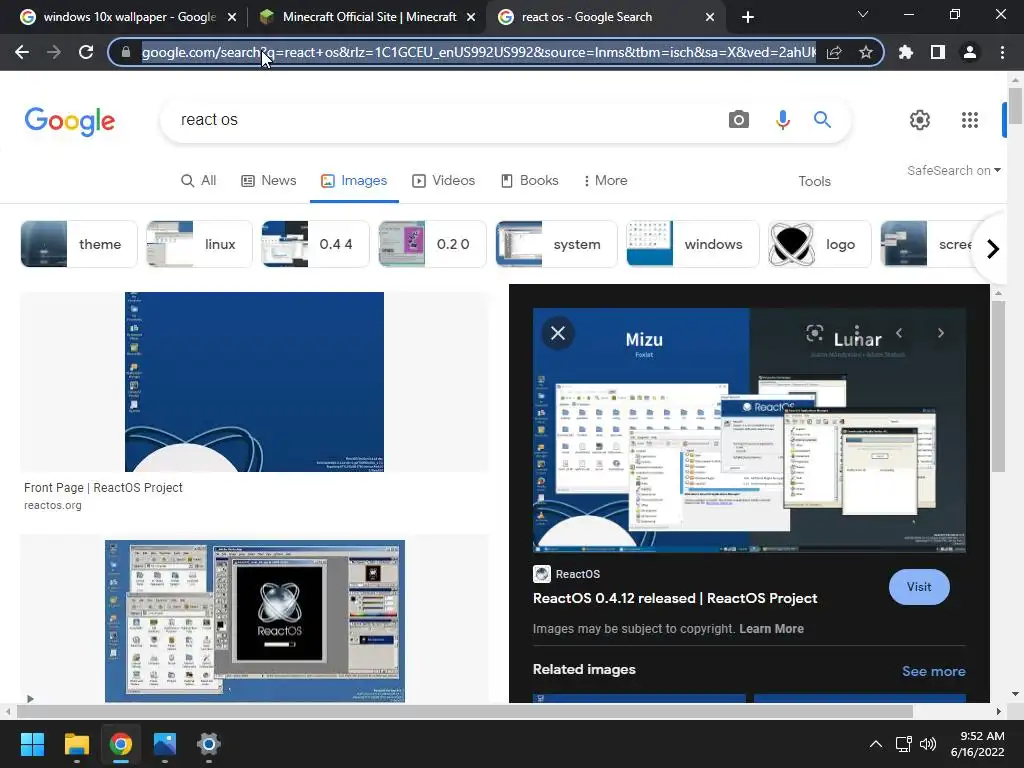Click the Visit button
Screen dimensions: 1024x768
(x=919, y=586)
